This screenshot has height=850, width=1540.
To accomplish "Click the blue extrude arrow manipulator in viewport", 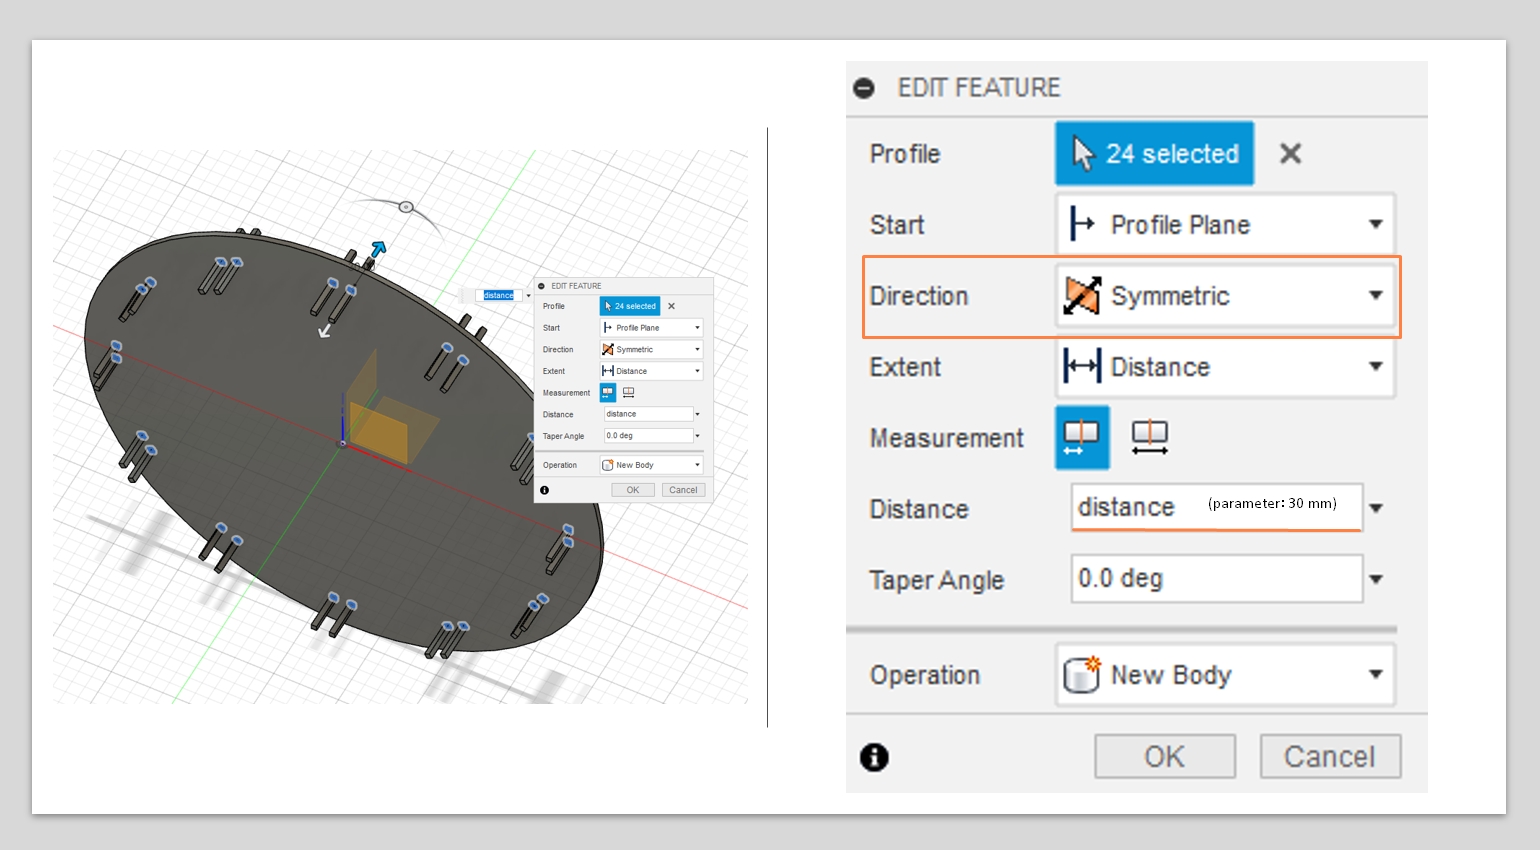I will 378,248.
